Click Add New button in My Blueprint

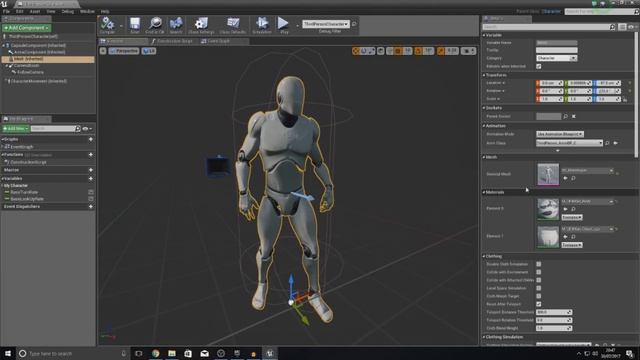[16, 129]
